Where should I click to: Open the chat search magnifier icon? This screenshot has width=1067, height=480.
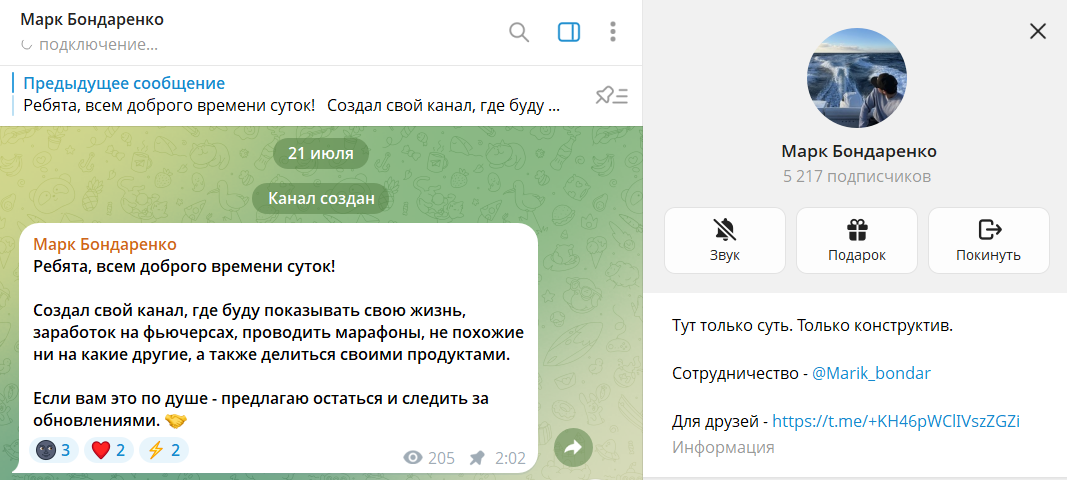(x=519, y=32)
